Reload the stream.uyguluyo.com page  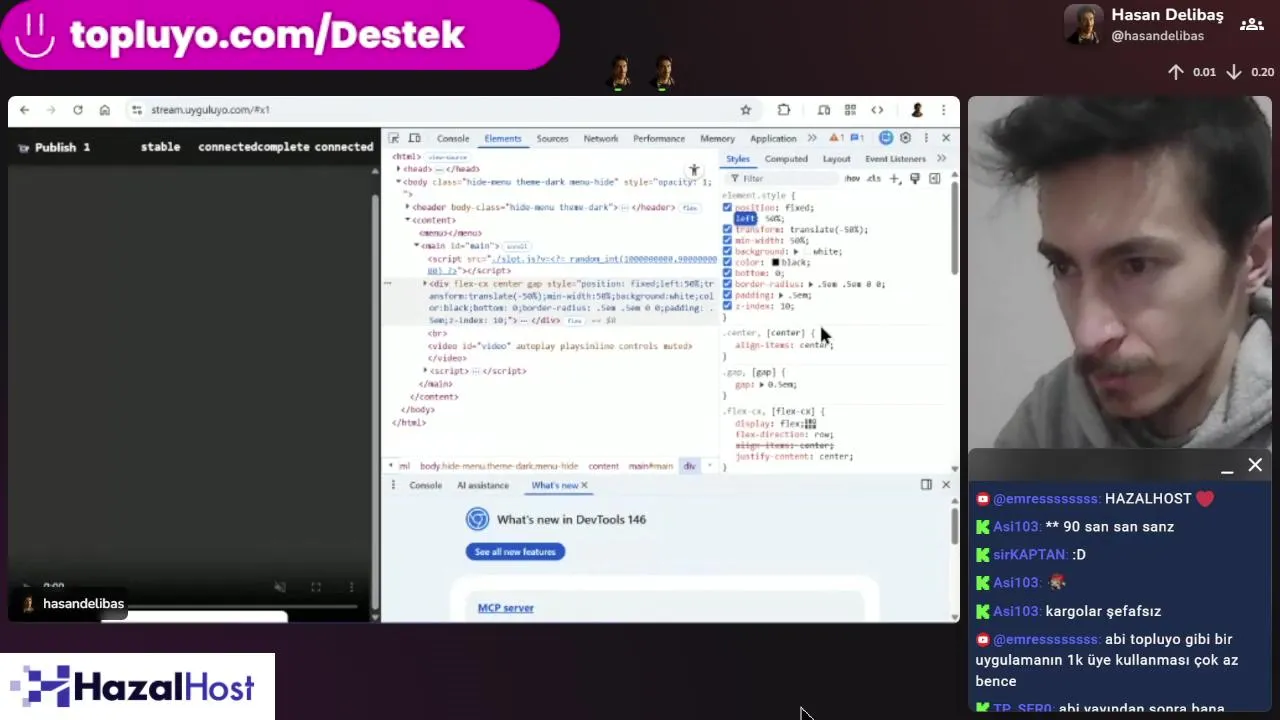(78, 110)
